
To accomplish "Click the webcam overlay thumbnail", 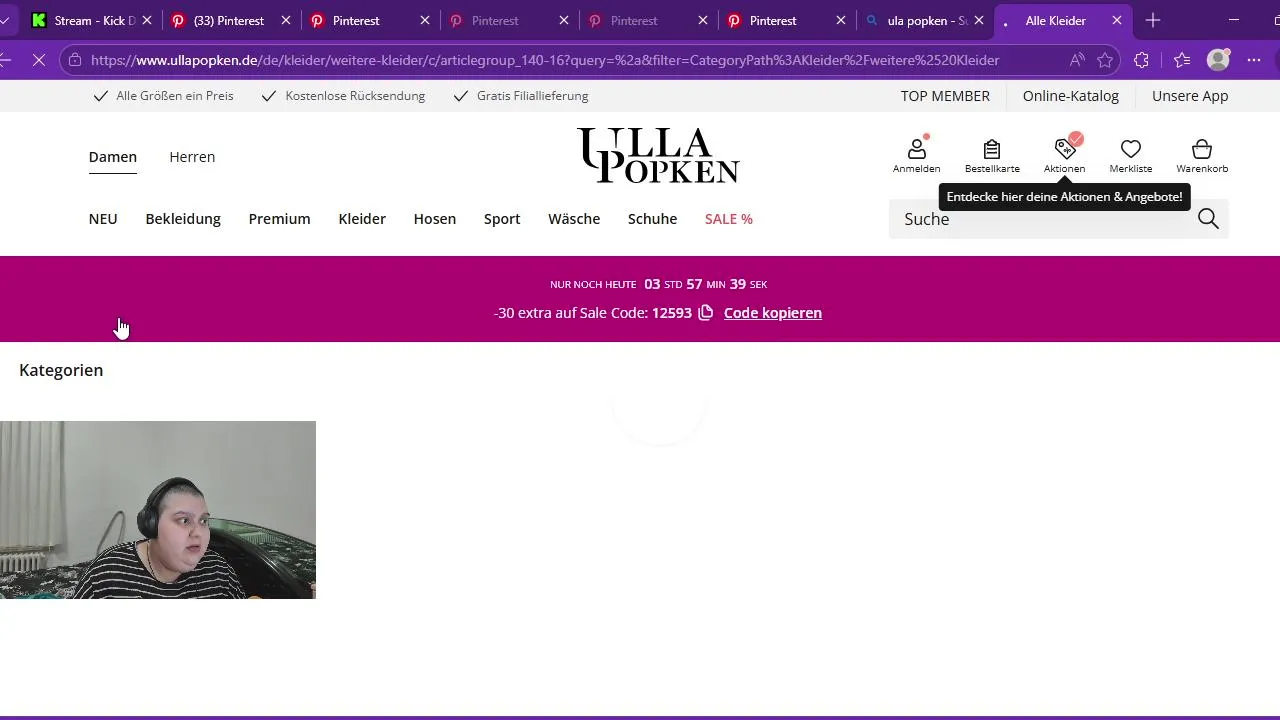I will coord(158,510).
